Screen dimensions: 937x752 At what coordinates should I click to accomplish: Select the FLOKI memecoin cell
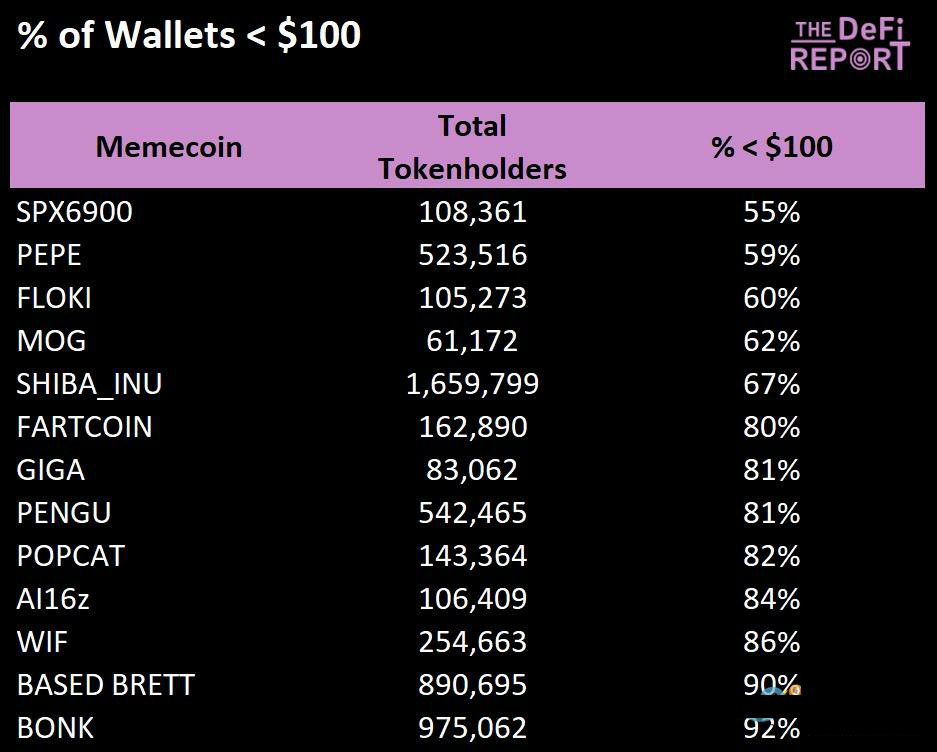(55, 298)
